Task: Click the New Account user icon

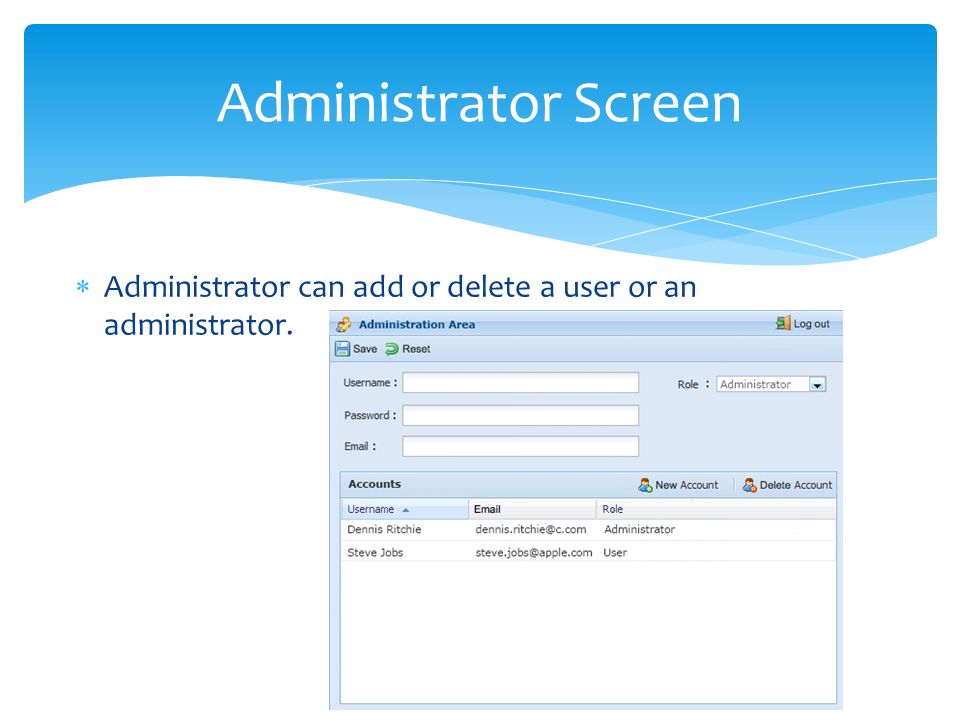Action: click(645, 486)
